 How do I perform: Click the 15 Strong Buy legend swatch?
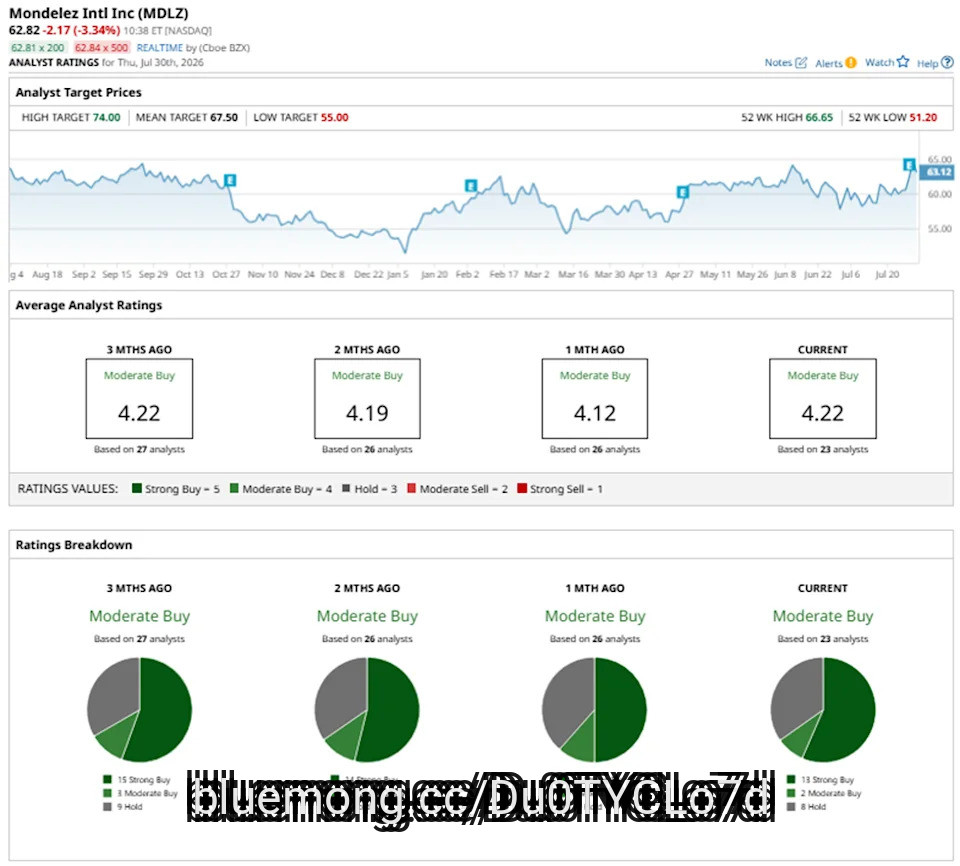click(107, 780)
